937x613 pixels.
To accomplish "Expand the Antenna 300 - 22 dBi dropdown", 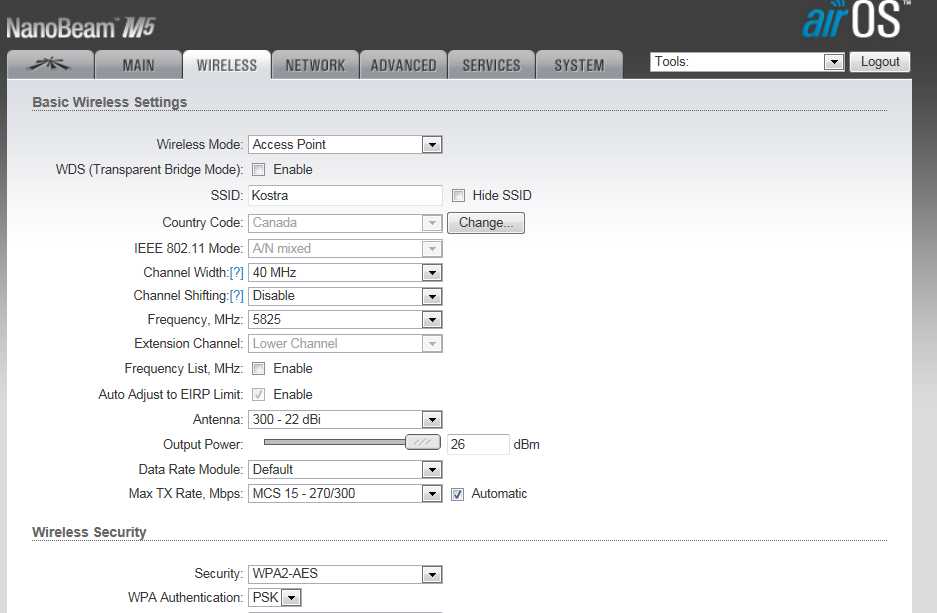I will tap(345, 419).
